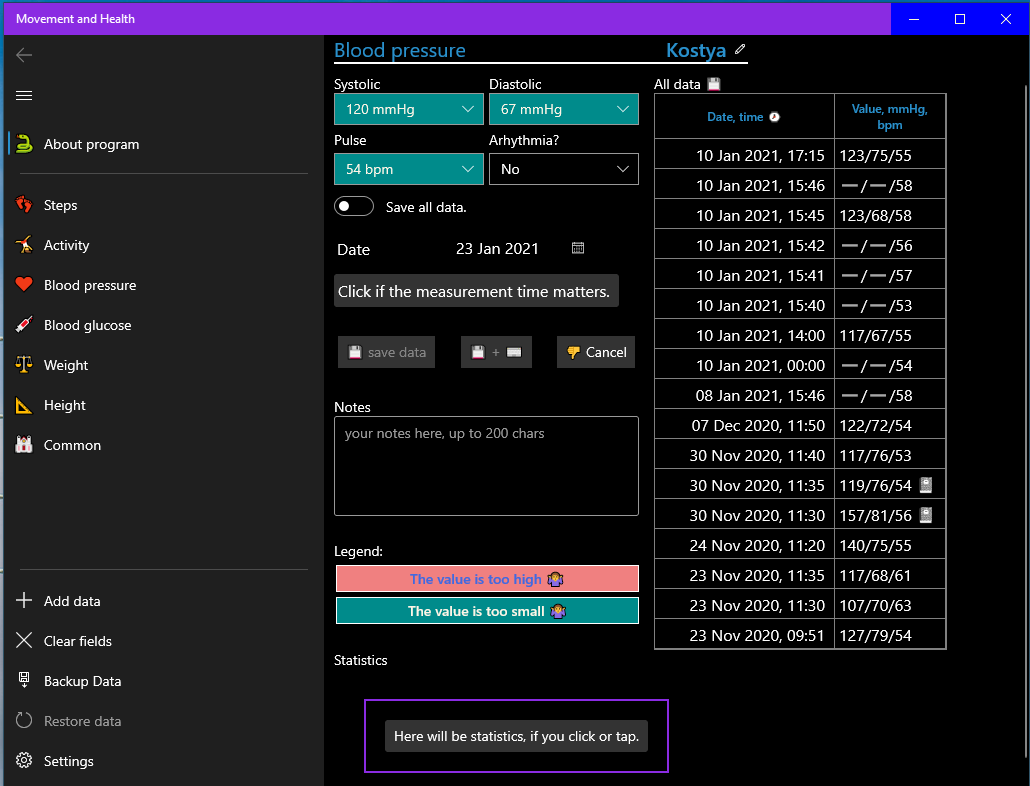1030x786 pixels.
Task: Click the hamburger menu icon
Action: 24,96
